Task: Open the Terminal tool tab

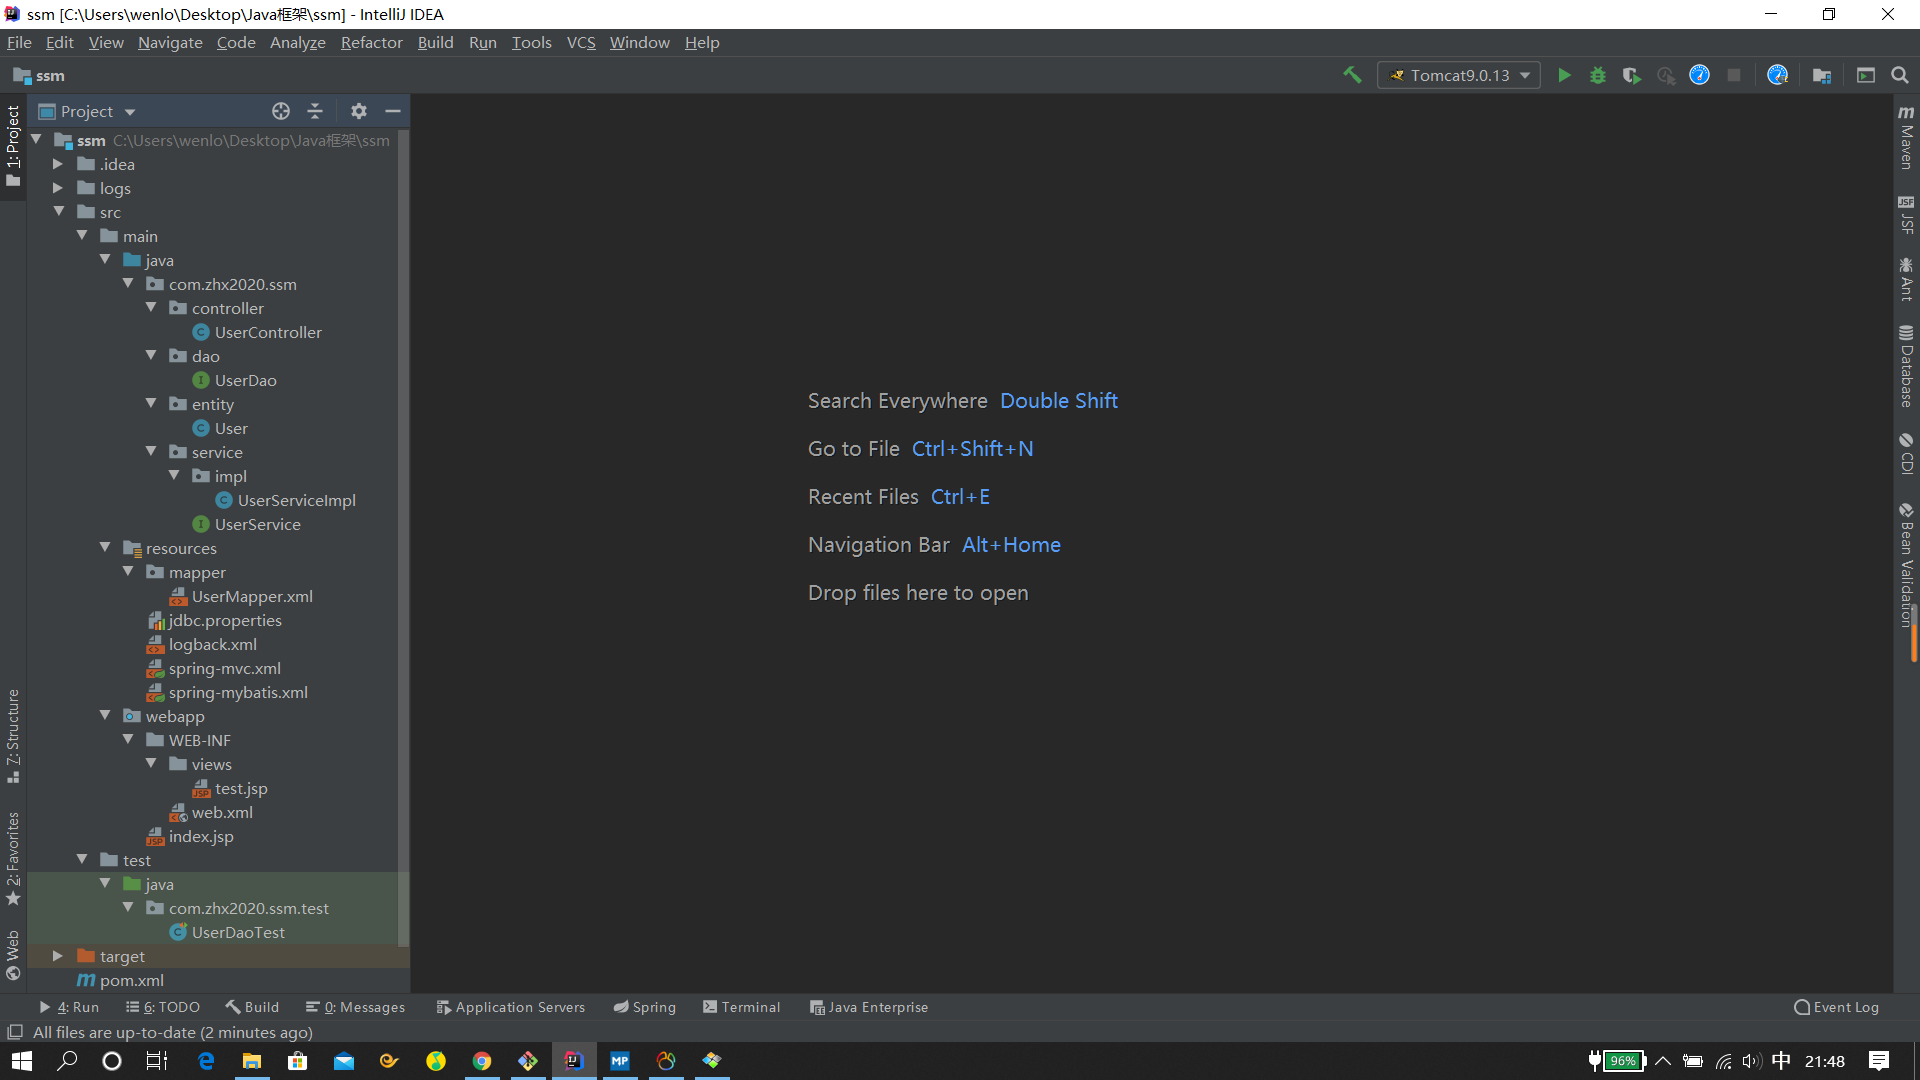Action: coord(741,1007)
